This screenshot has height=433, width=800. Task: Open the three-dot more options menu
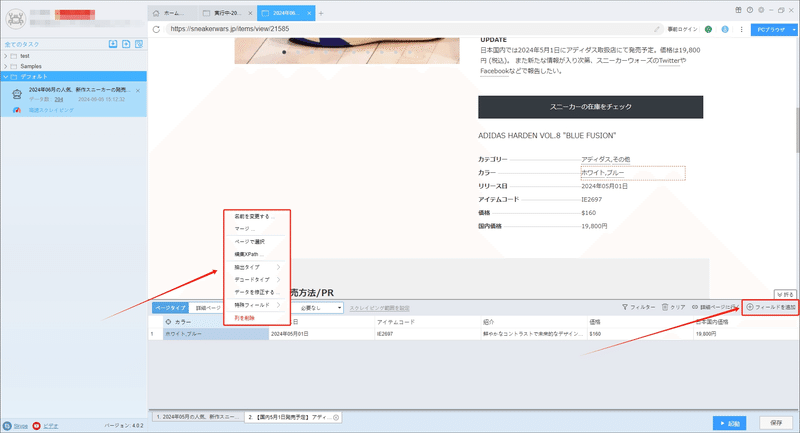[741, 29]
